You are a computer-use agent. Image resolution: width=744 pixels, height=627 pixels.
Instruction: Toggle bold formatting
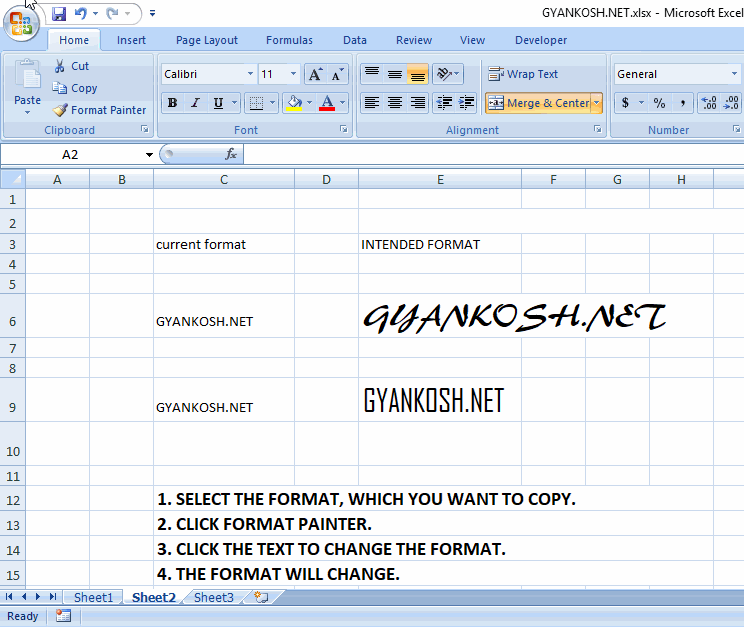pos(172,103)
